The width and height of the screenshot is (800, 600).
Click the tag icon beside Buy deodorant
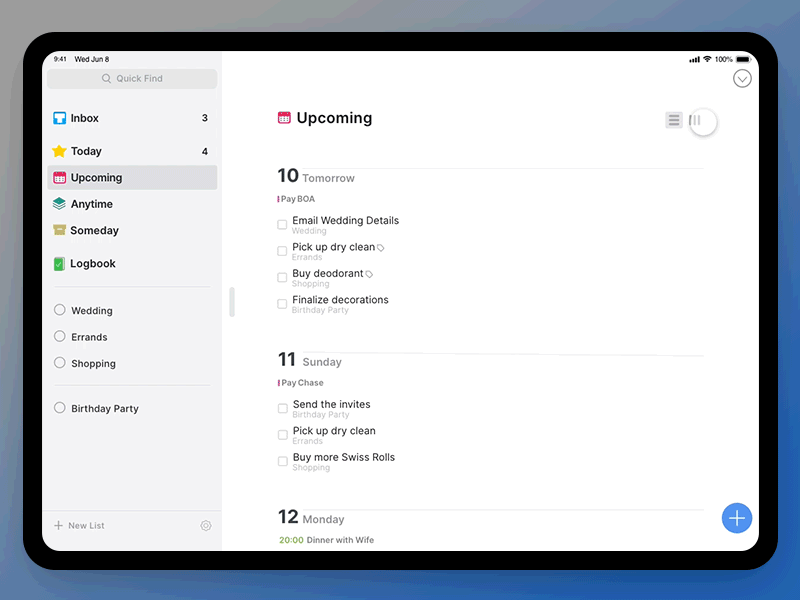click(369, 274)
